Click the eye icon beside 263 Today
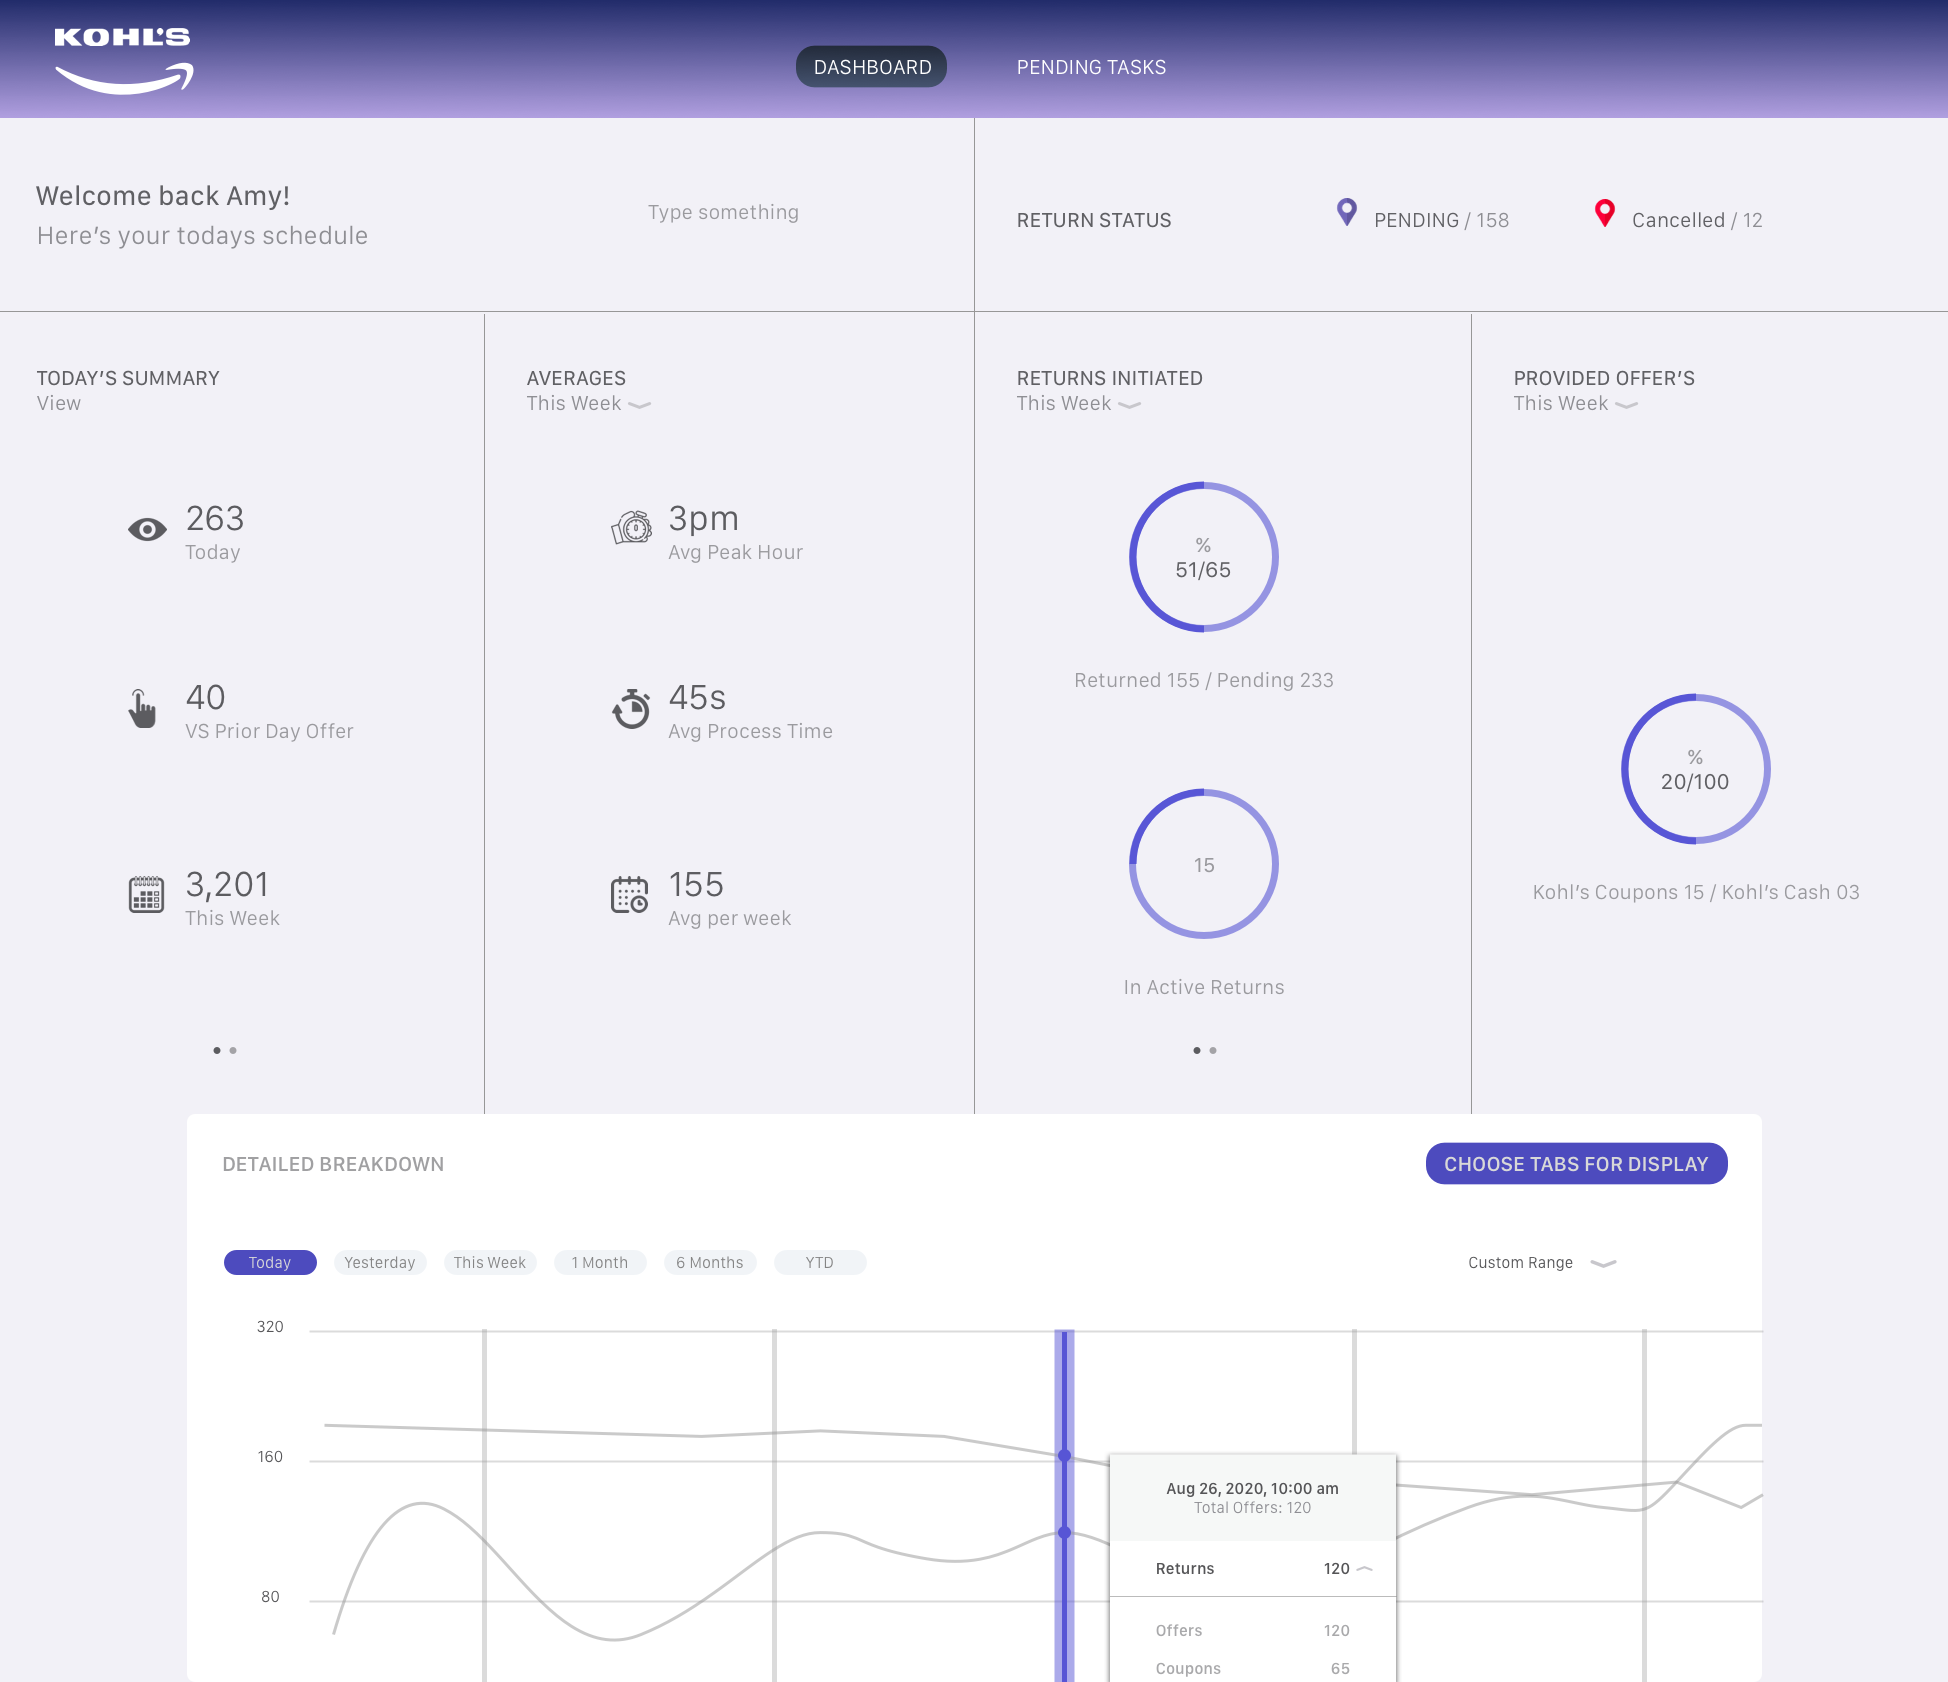Viewport: 1948px width, 1682px height. (147, 530)
